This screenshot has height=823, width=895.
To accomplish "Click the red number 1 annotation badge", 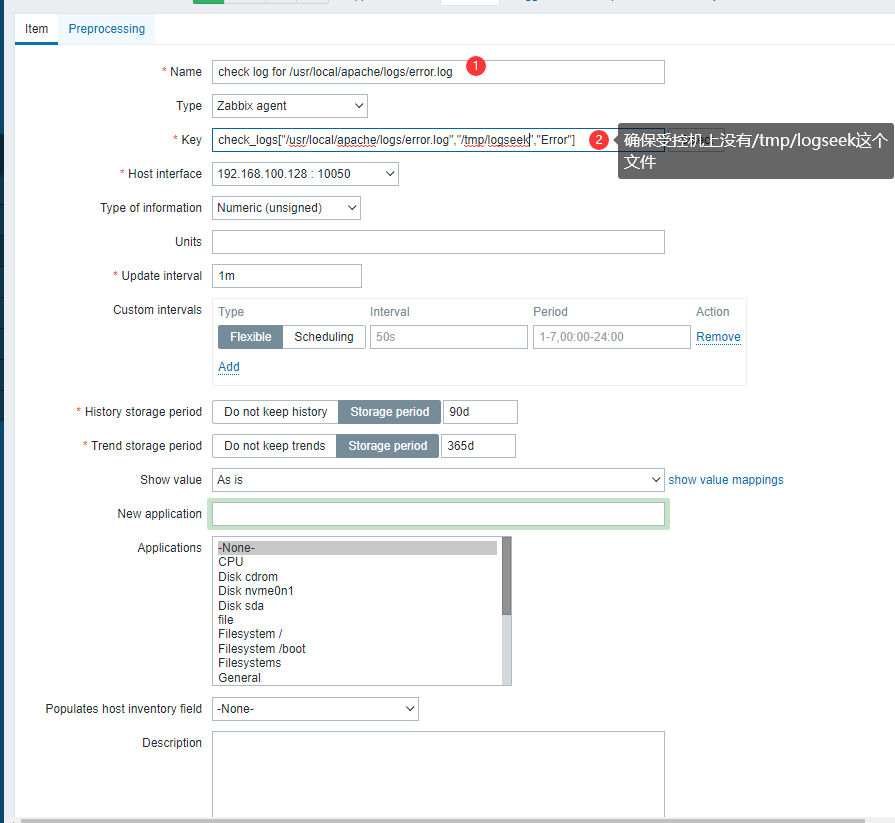I will [x=477, y=66].
